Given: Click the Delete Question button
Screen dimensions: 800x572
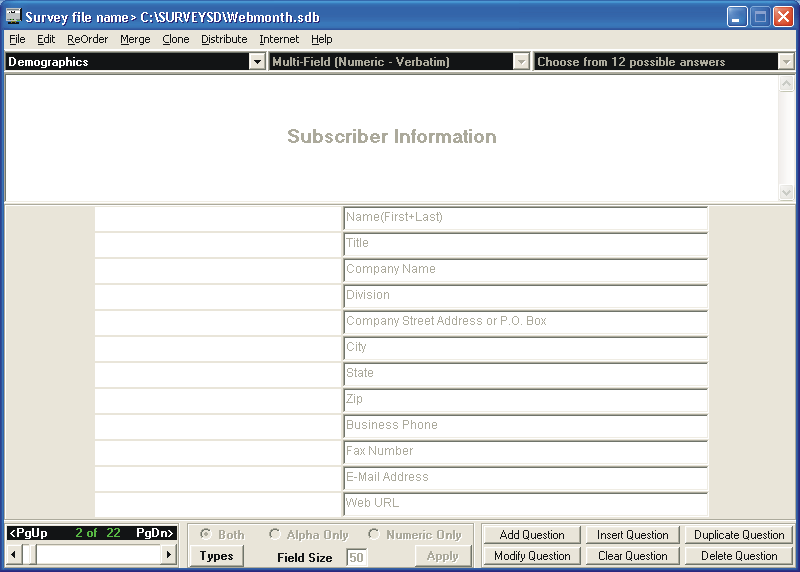Looking at the screenshot, I should coord(739,556).
